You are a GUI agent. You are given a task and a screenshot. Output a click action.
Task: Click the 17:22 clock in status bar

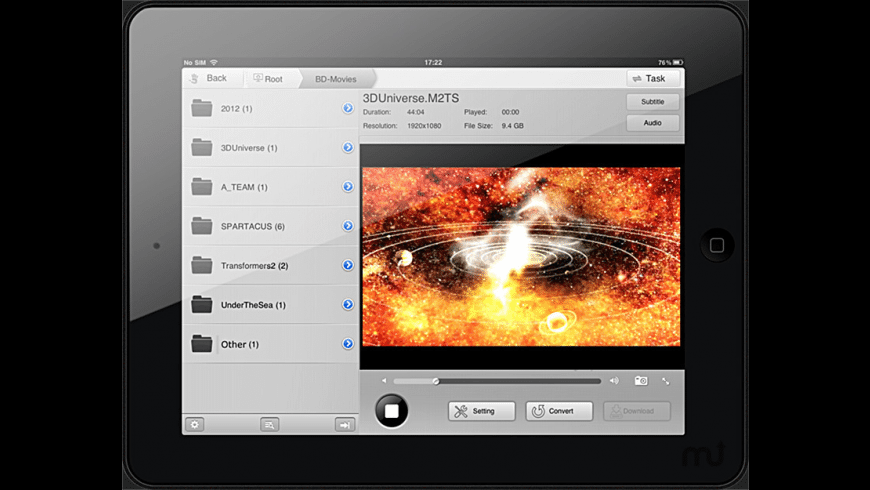(433, 62)
